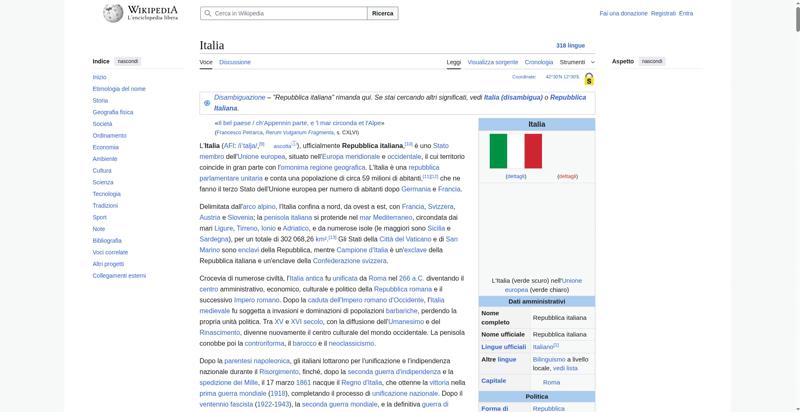Open the Cronologia tab
Screen dimensions: 800x412
pyautogui.click(x=539, y=62)
